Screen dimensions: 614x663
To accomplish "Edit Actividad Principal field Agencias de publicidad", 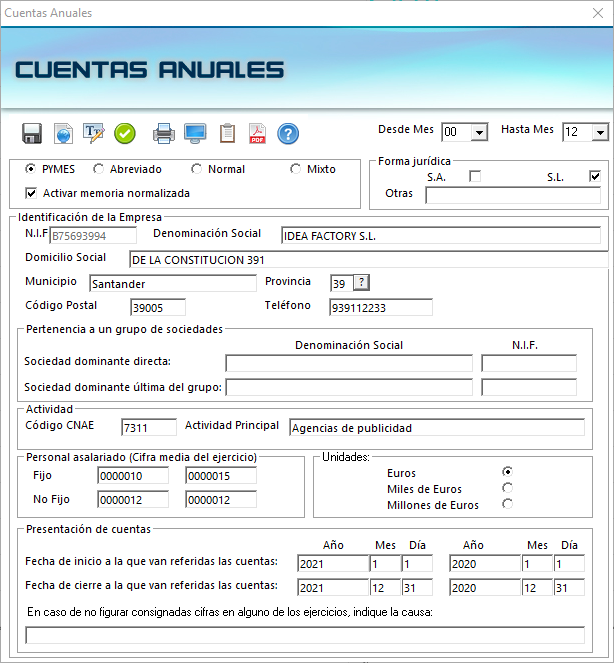I will click(x=437, y=427).
